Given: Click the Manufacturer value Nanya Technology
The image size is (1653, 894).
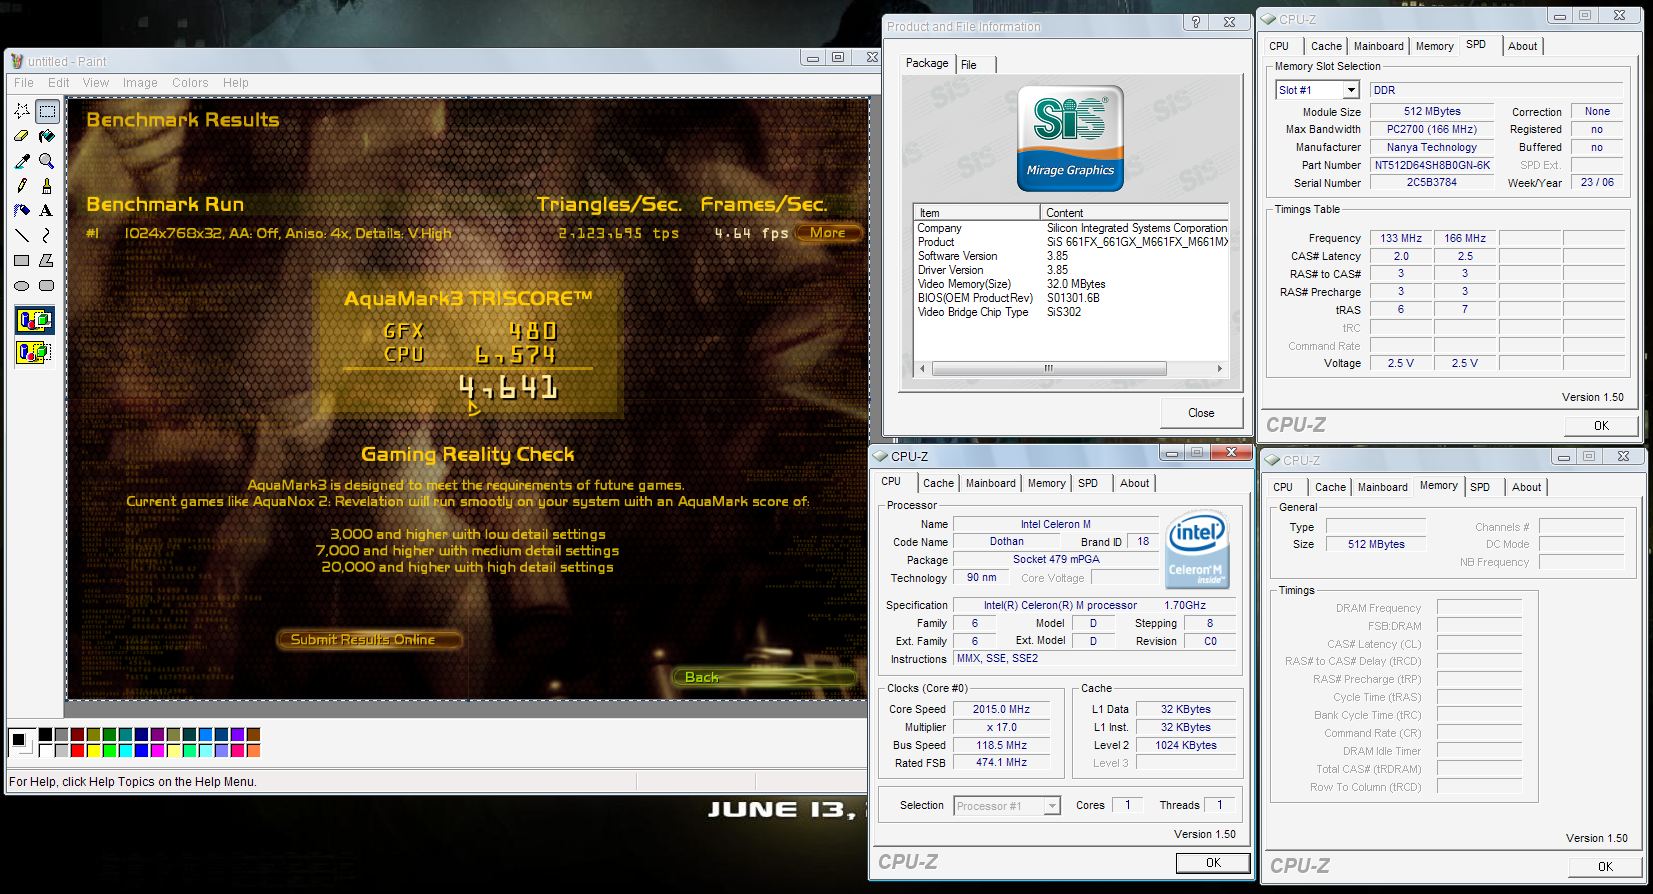Looking at the screenshot, I should tap(1432, 148).
